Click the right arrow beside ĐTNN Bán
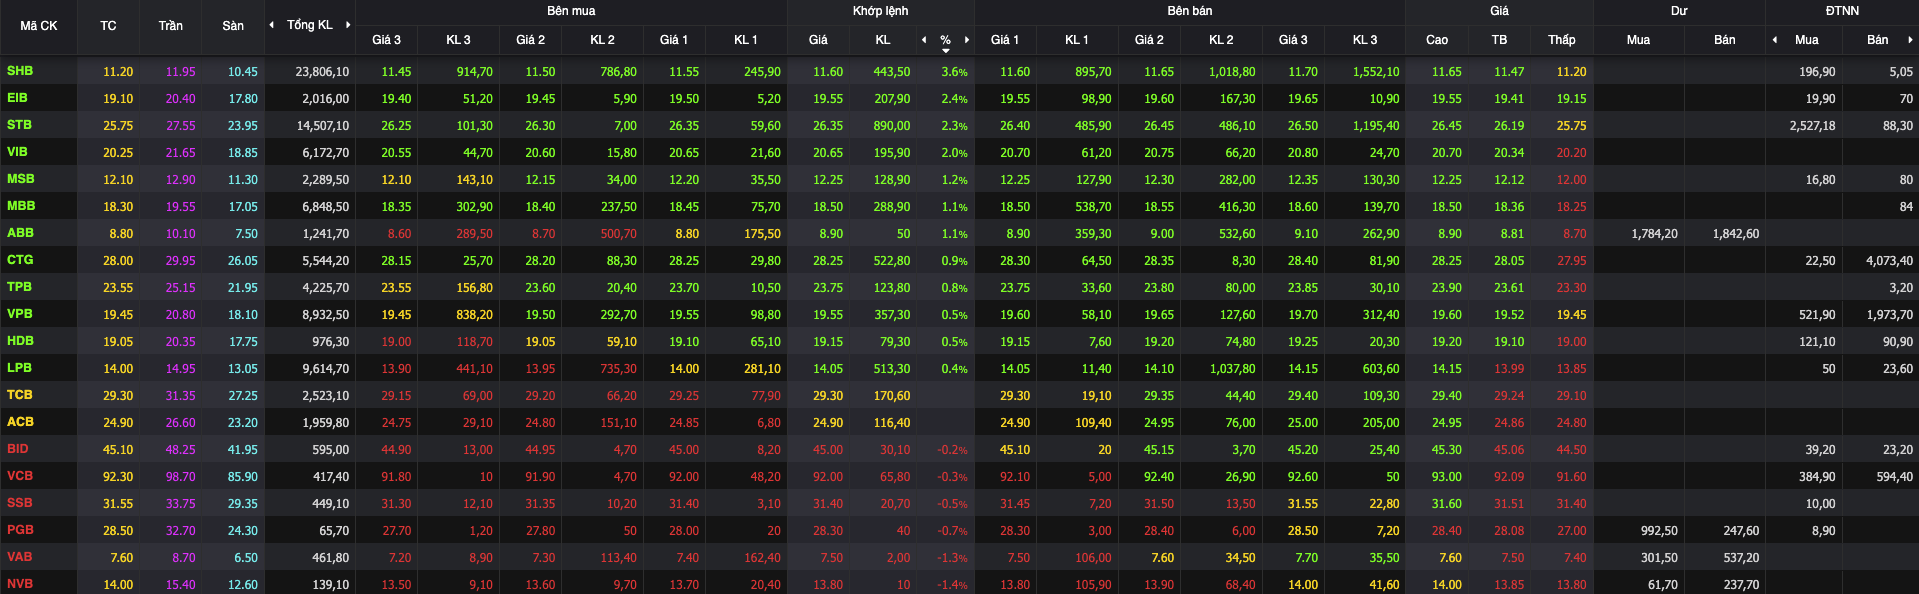The width and height of the screenshot is (1919, 594). 1910,40
